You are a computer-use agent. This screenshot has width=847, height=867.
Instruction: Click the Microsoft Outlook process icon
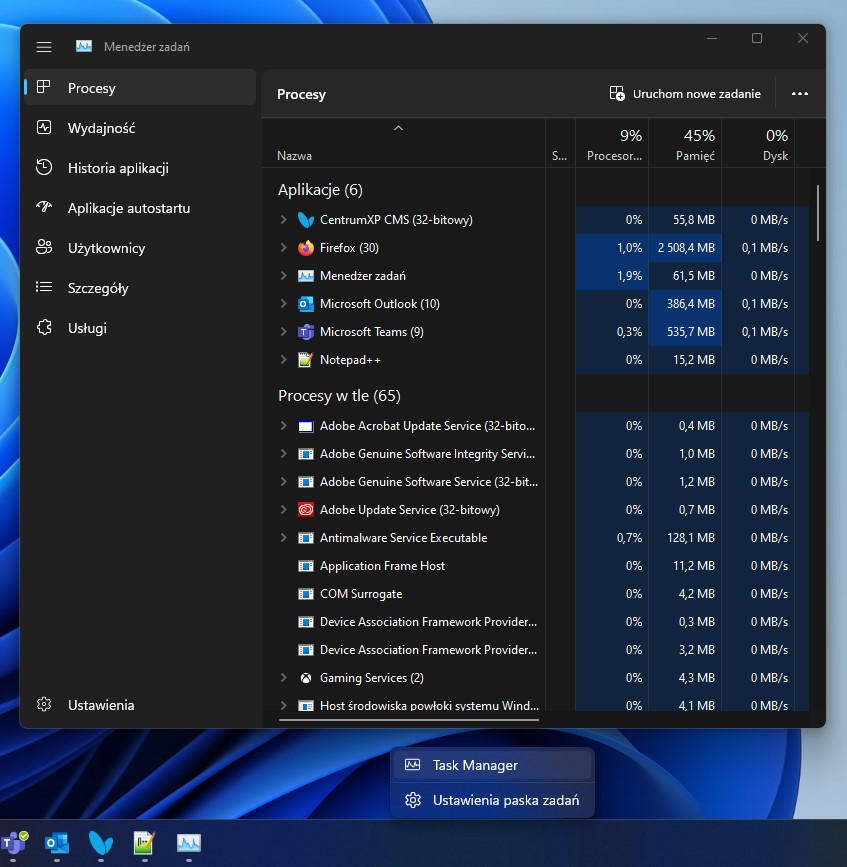(x=306, y=304)
